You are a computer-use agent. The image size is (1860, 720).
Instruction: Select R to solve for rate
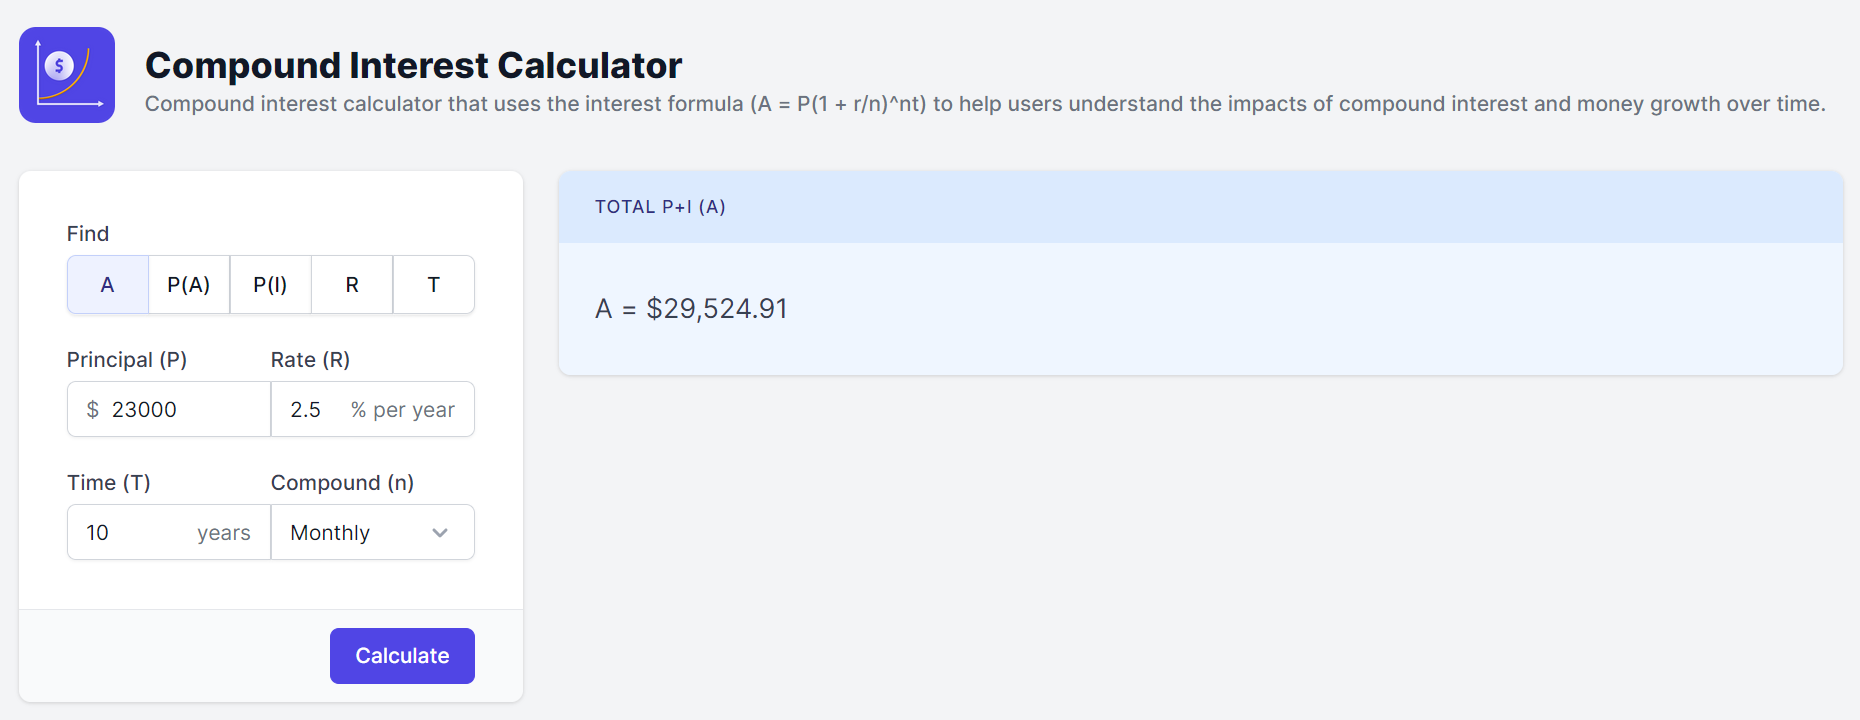tap(352, 285)
